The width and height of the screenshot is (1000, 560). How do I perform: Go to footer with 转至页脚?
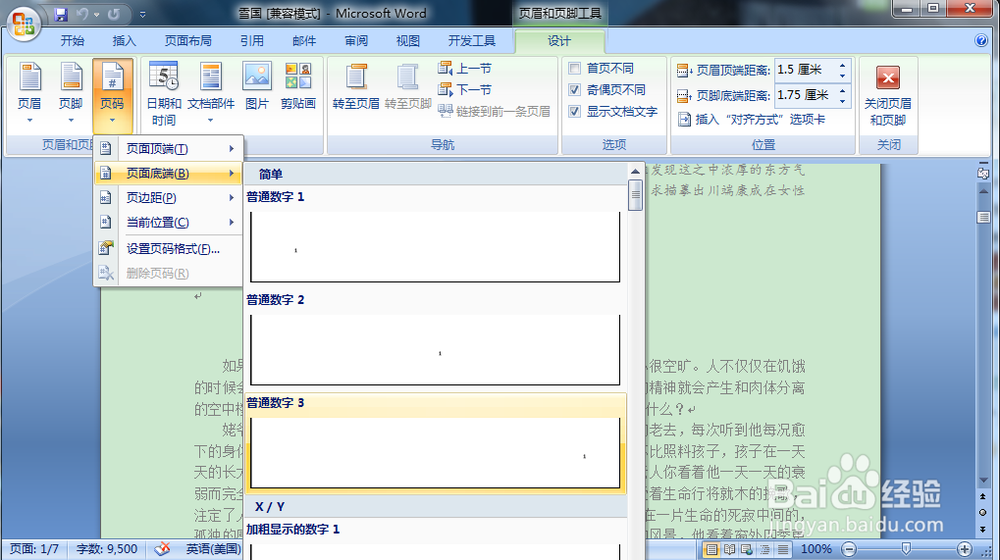pos(408,86)
